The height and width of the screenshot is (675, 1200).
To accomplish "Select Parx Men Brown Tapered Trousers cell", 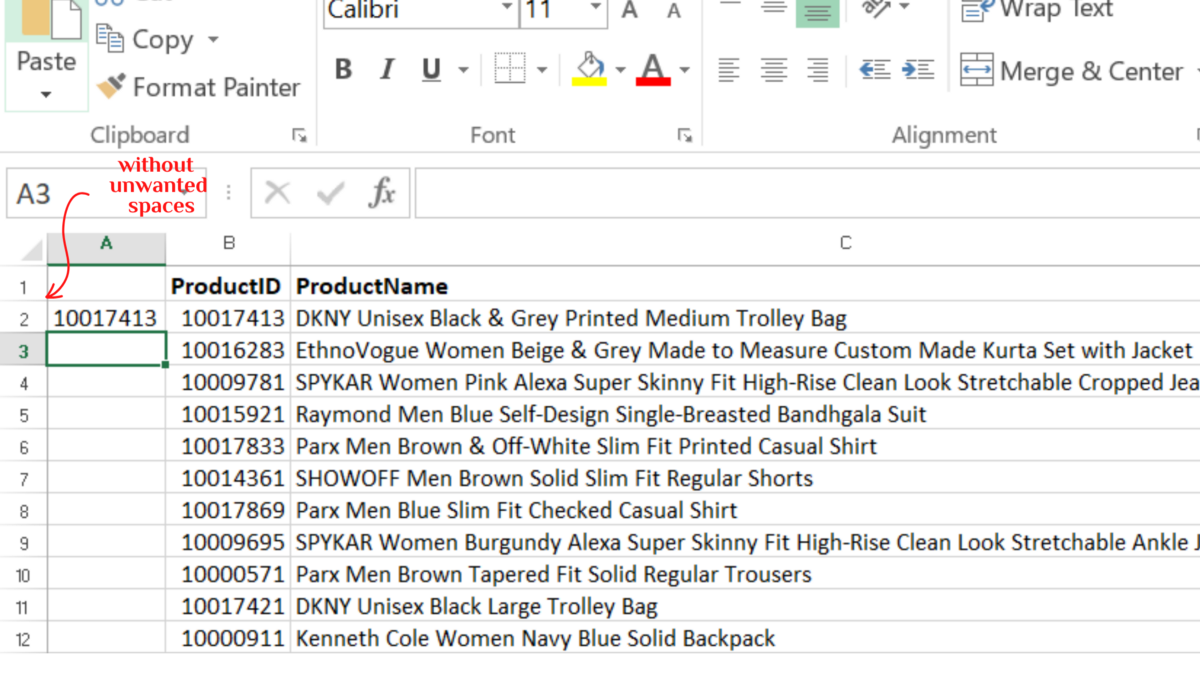I will 745,575.
